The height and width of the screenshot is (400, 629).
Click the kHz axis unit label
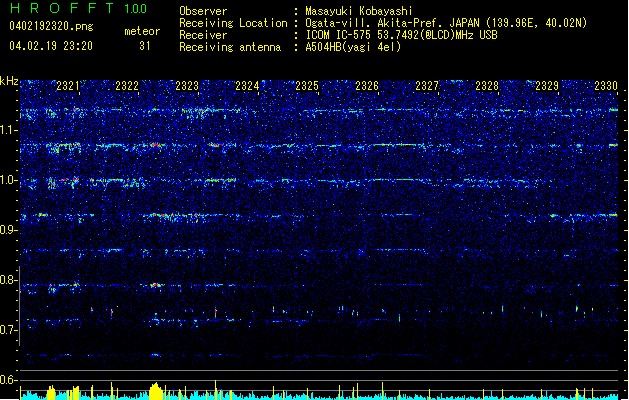pos(9,81)
